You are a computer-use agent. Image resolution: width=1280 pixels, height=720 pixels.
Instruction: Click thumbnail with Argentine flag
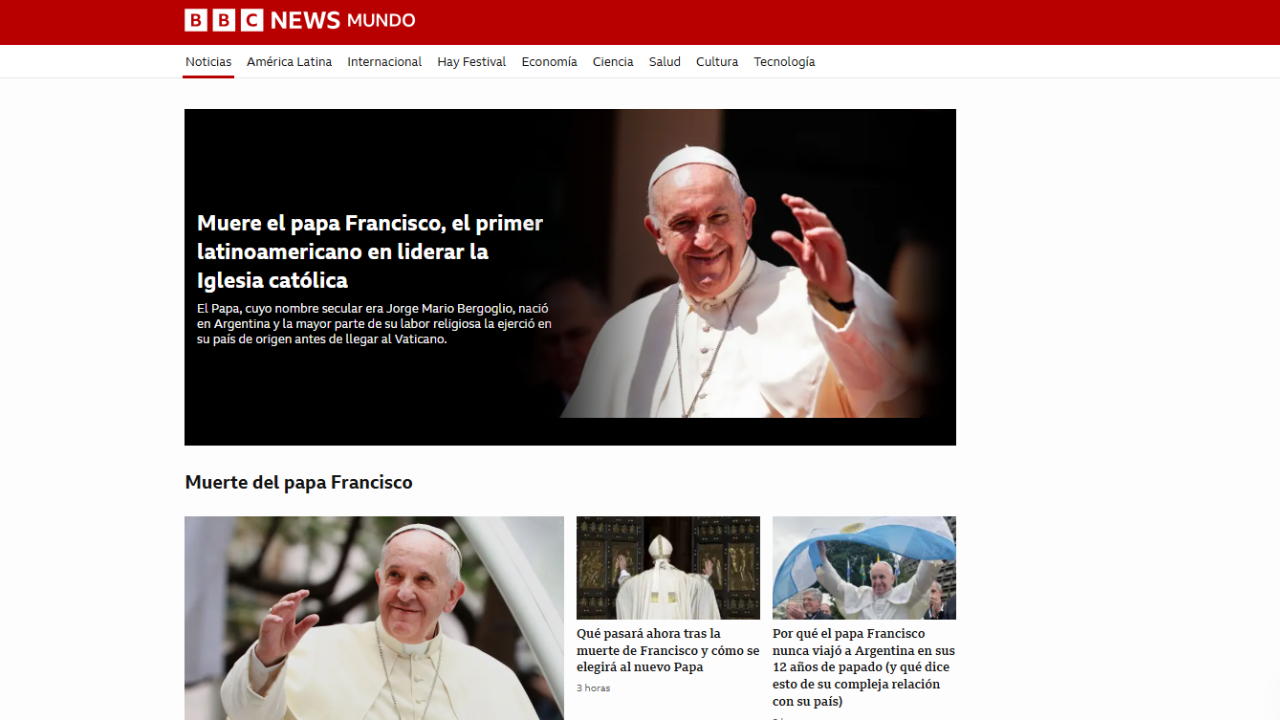click(863, 567)
